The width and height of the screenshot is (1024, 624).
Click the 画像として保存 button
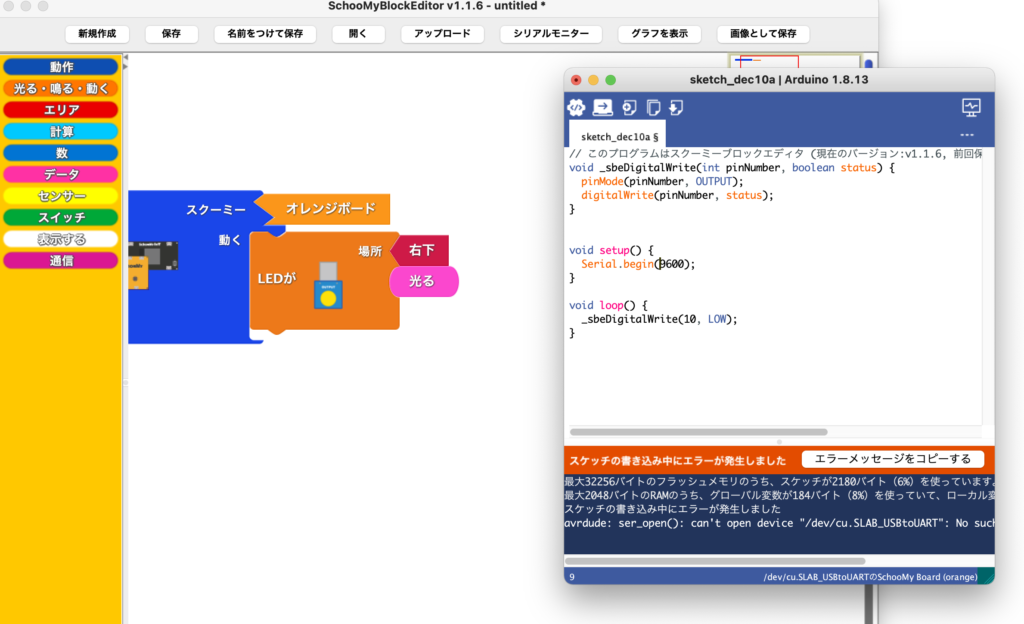763,33
